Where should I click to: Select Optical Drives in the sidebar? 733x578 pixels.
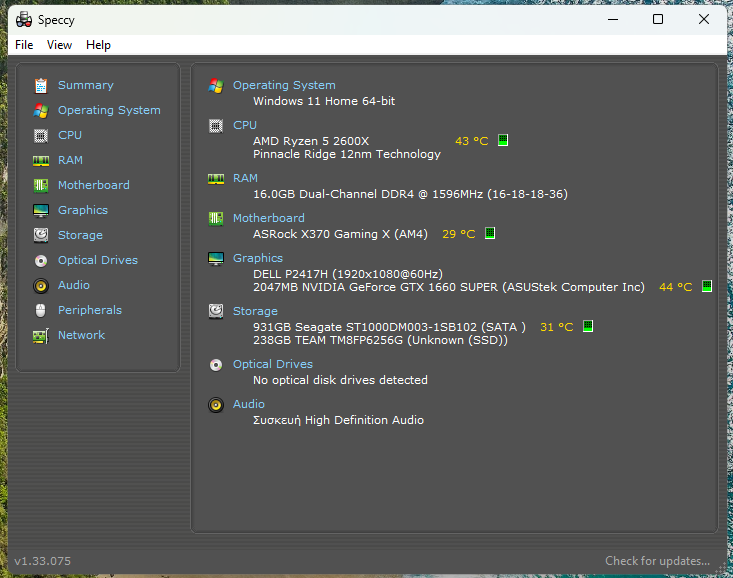[x=97, y=260]
